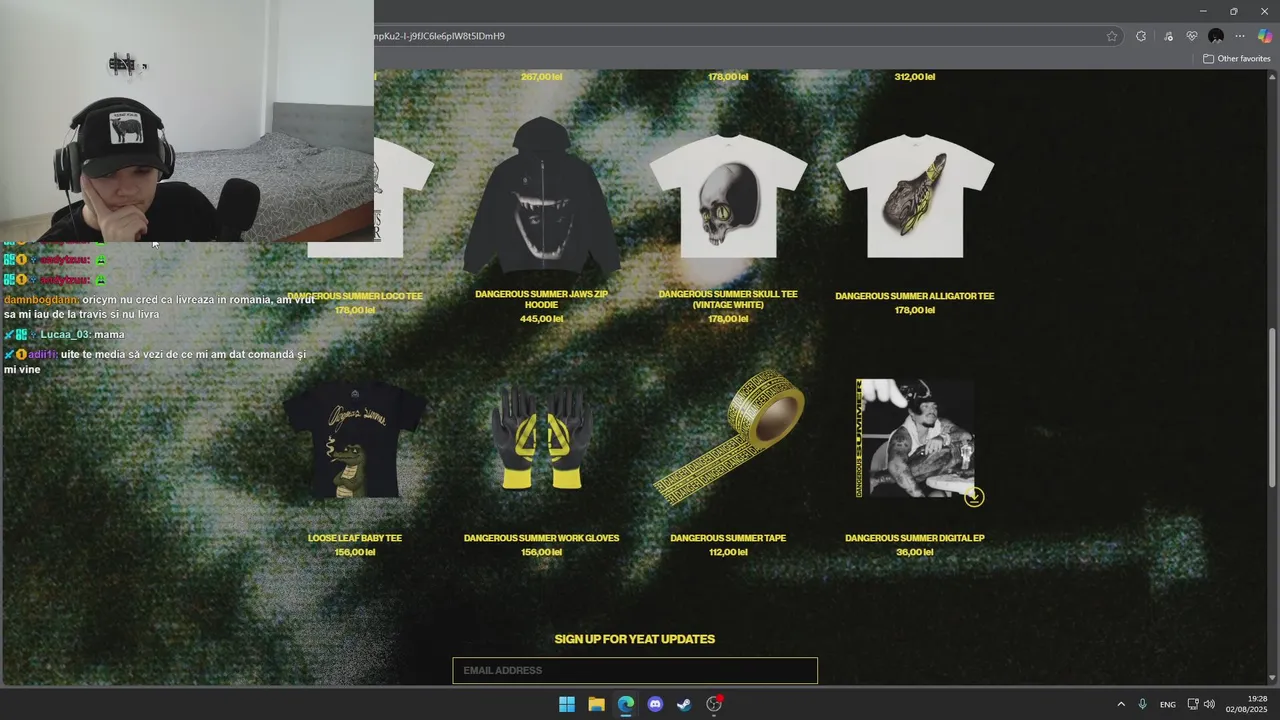Image resolution: width=1280 pixels, height=720 pixels.
Task: Click the download badge on Digital EP
Action: (x=974, y=497)
